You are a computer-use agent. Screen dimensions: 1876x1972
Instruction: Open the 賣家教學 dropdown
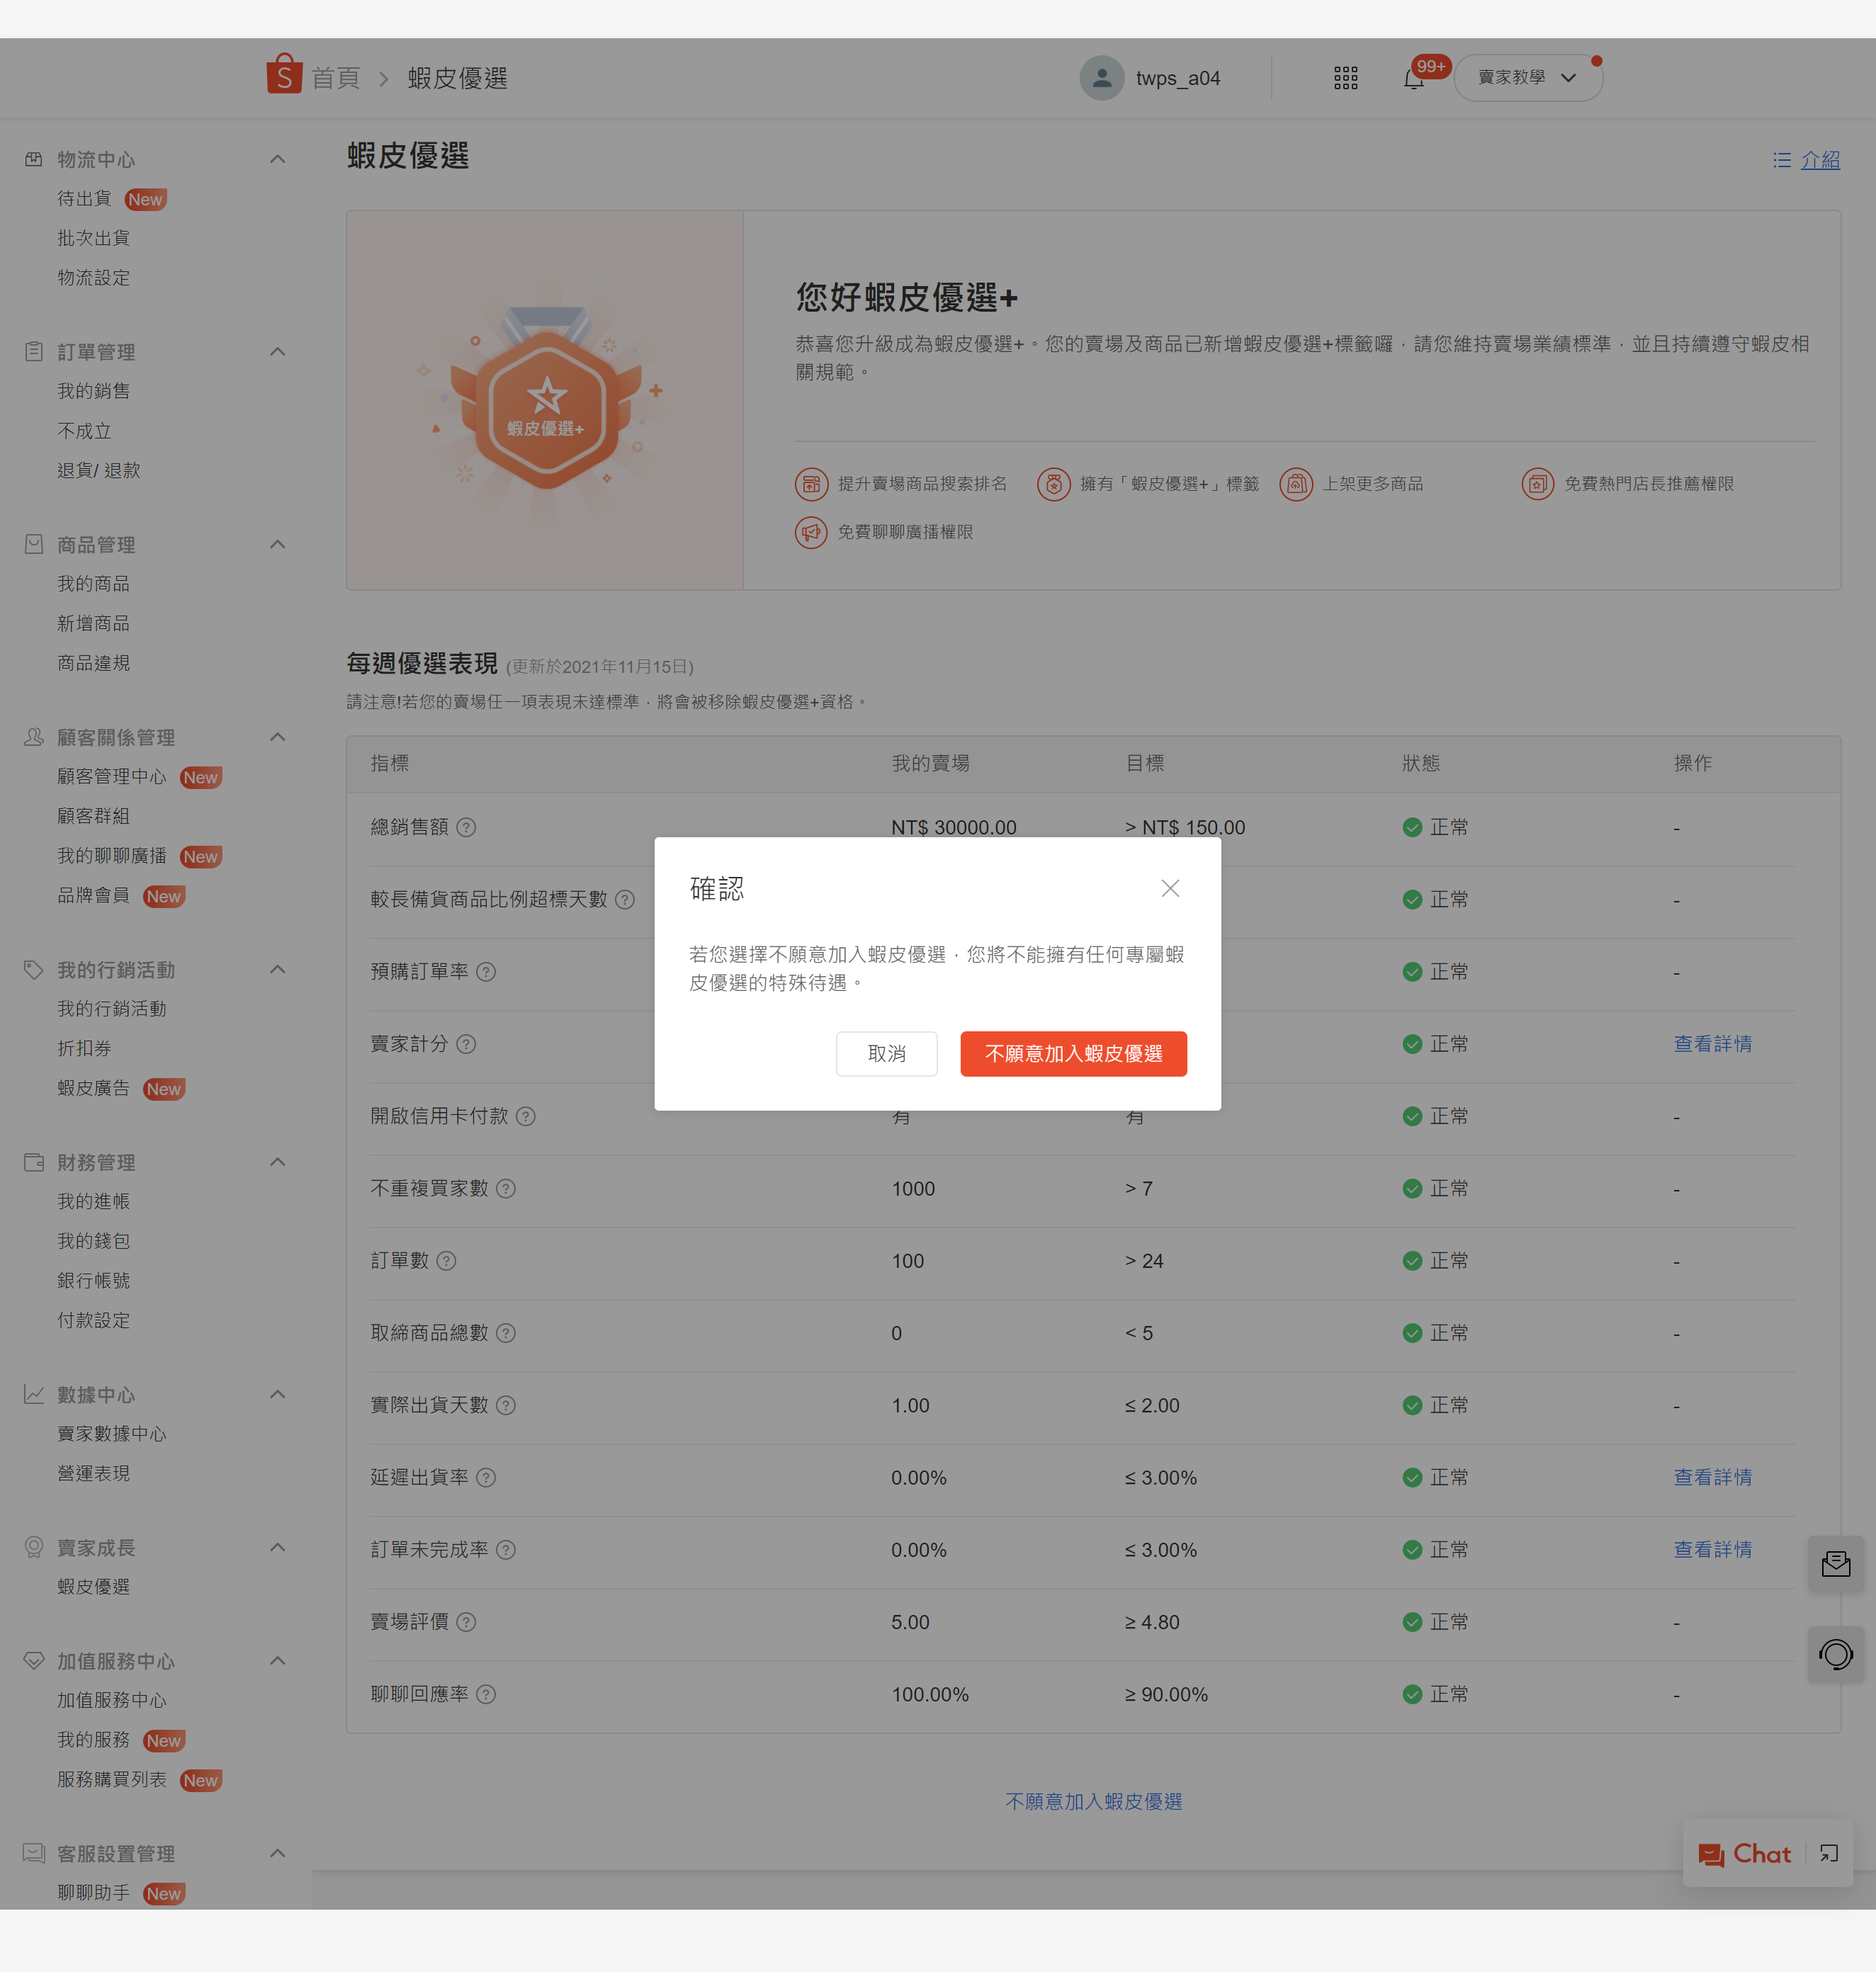pos(1526,78)
